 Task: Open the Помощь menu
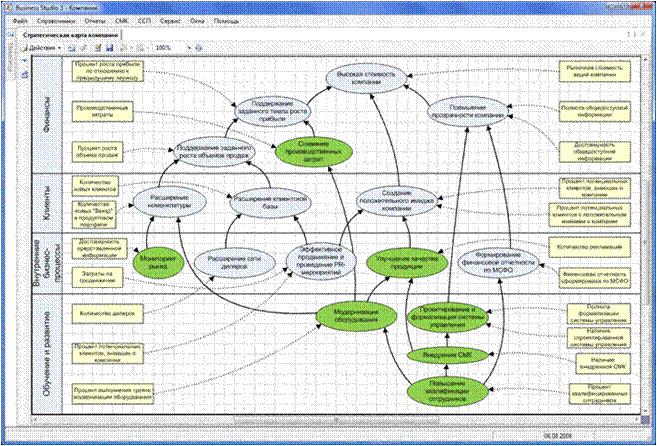point(225,19)
